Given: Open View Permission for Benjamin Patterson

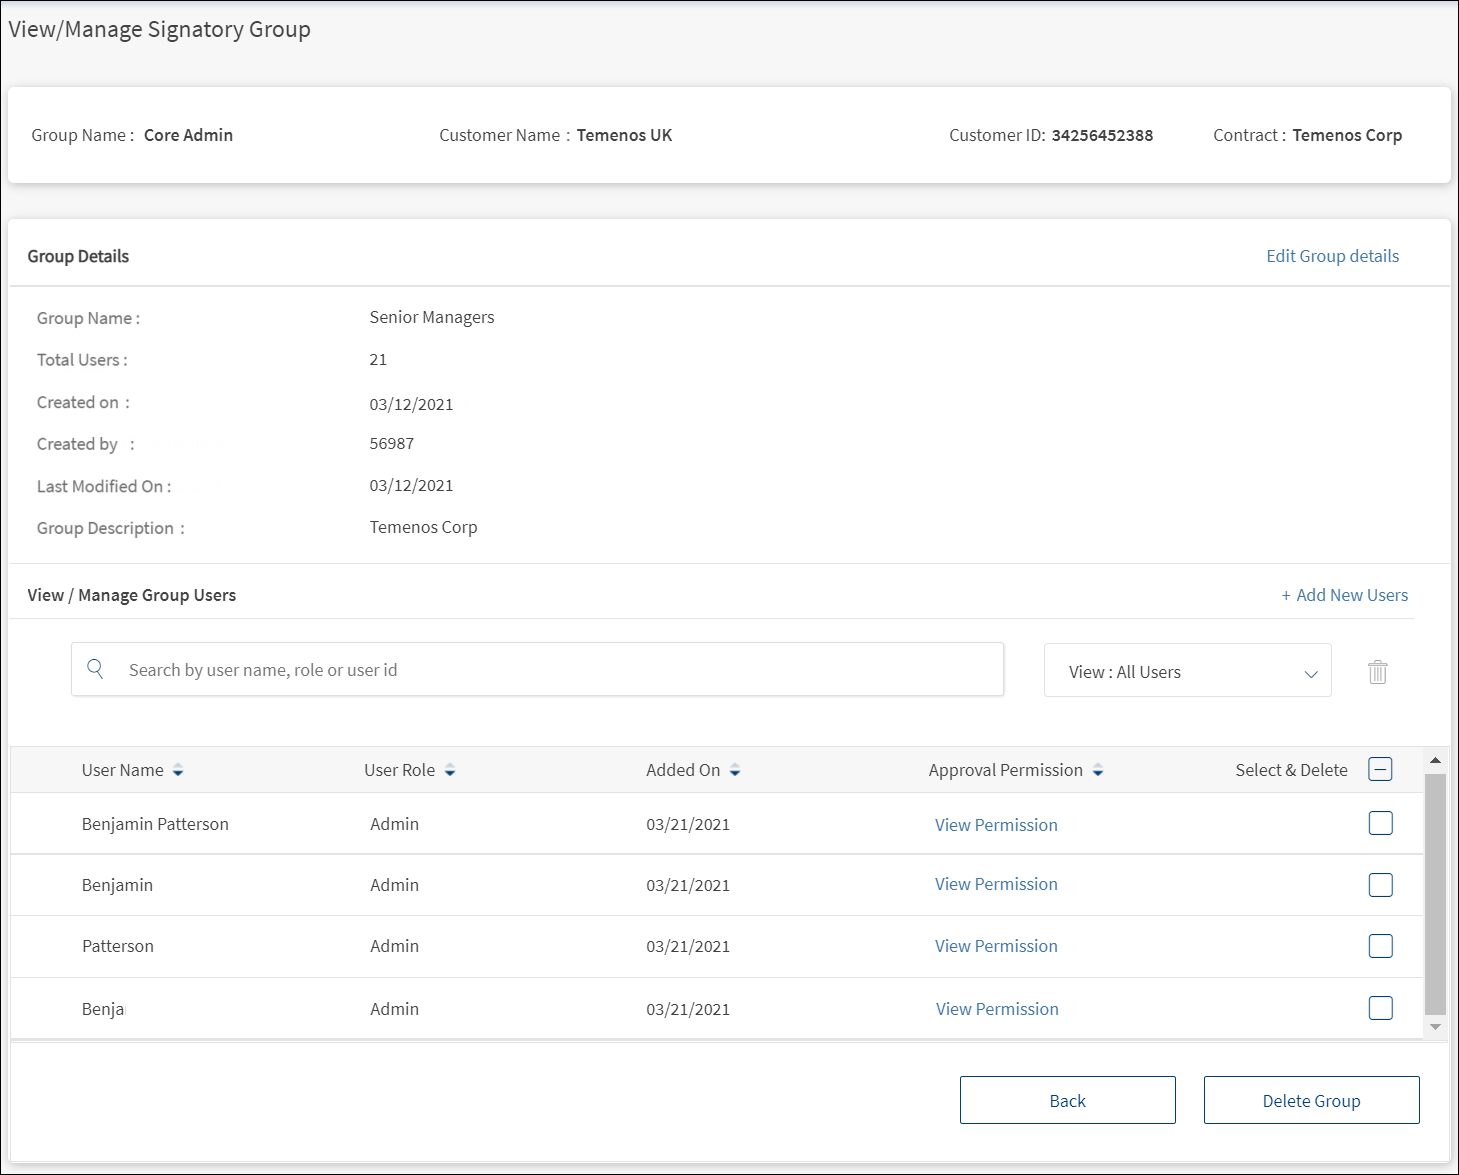Looking at the screenshot, I should coord(996,825).
